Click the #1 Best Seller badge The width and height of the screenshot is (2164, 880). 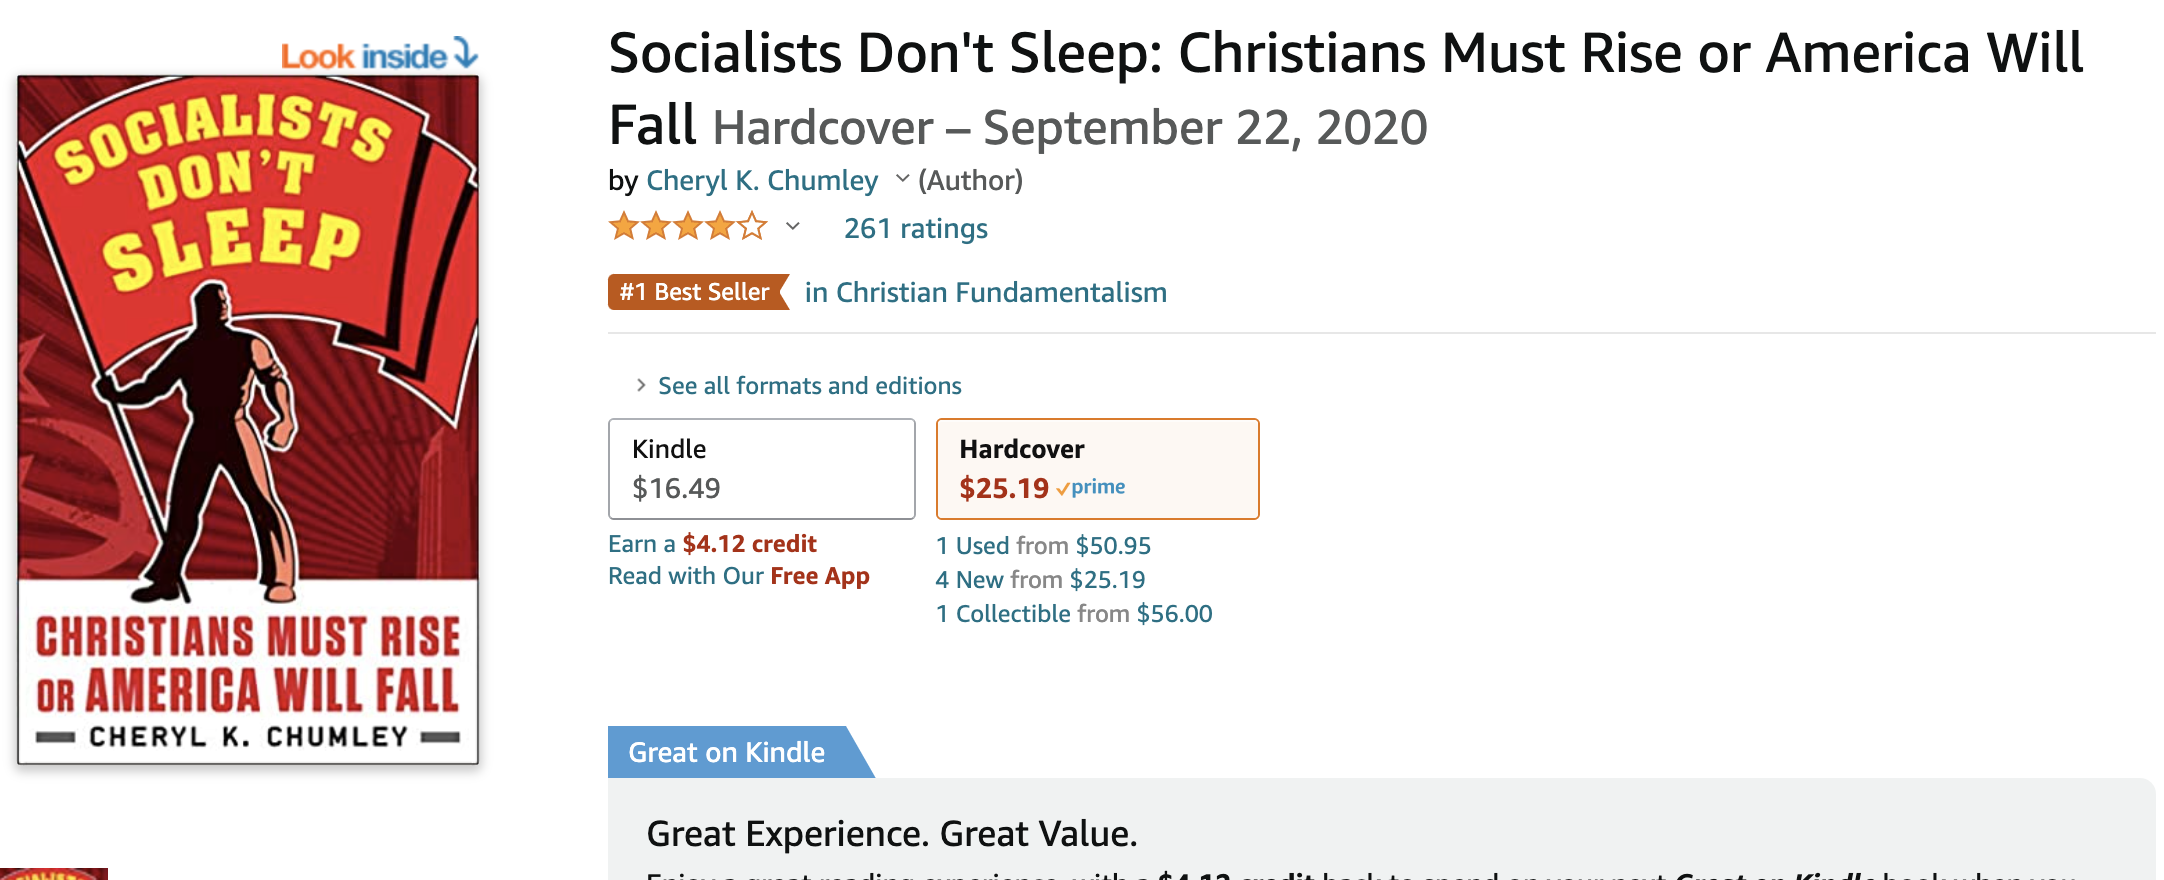click(696, 292)
